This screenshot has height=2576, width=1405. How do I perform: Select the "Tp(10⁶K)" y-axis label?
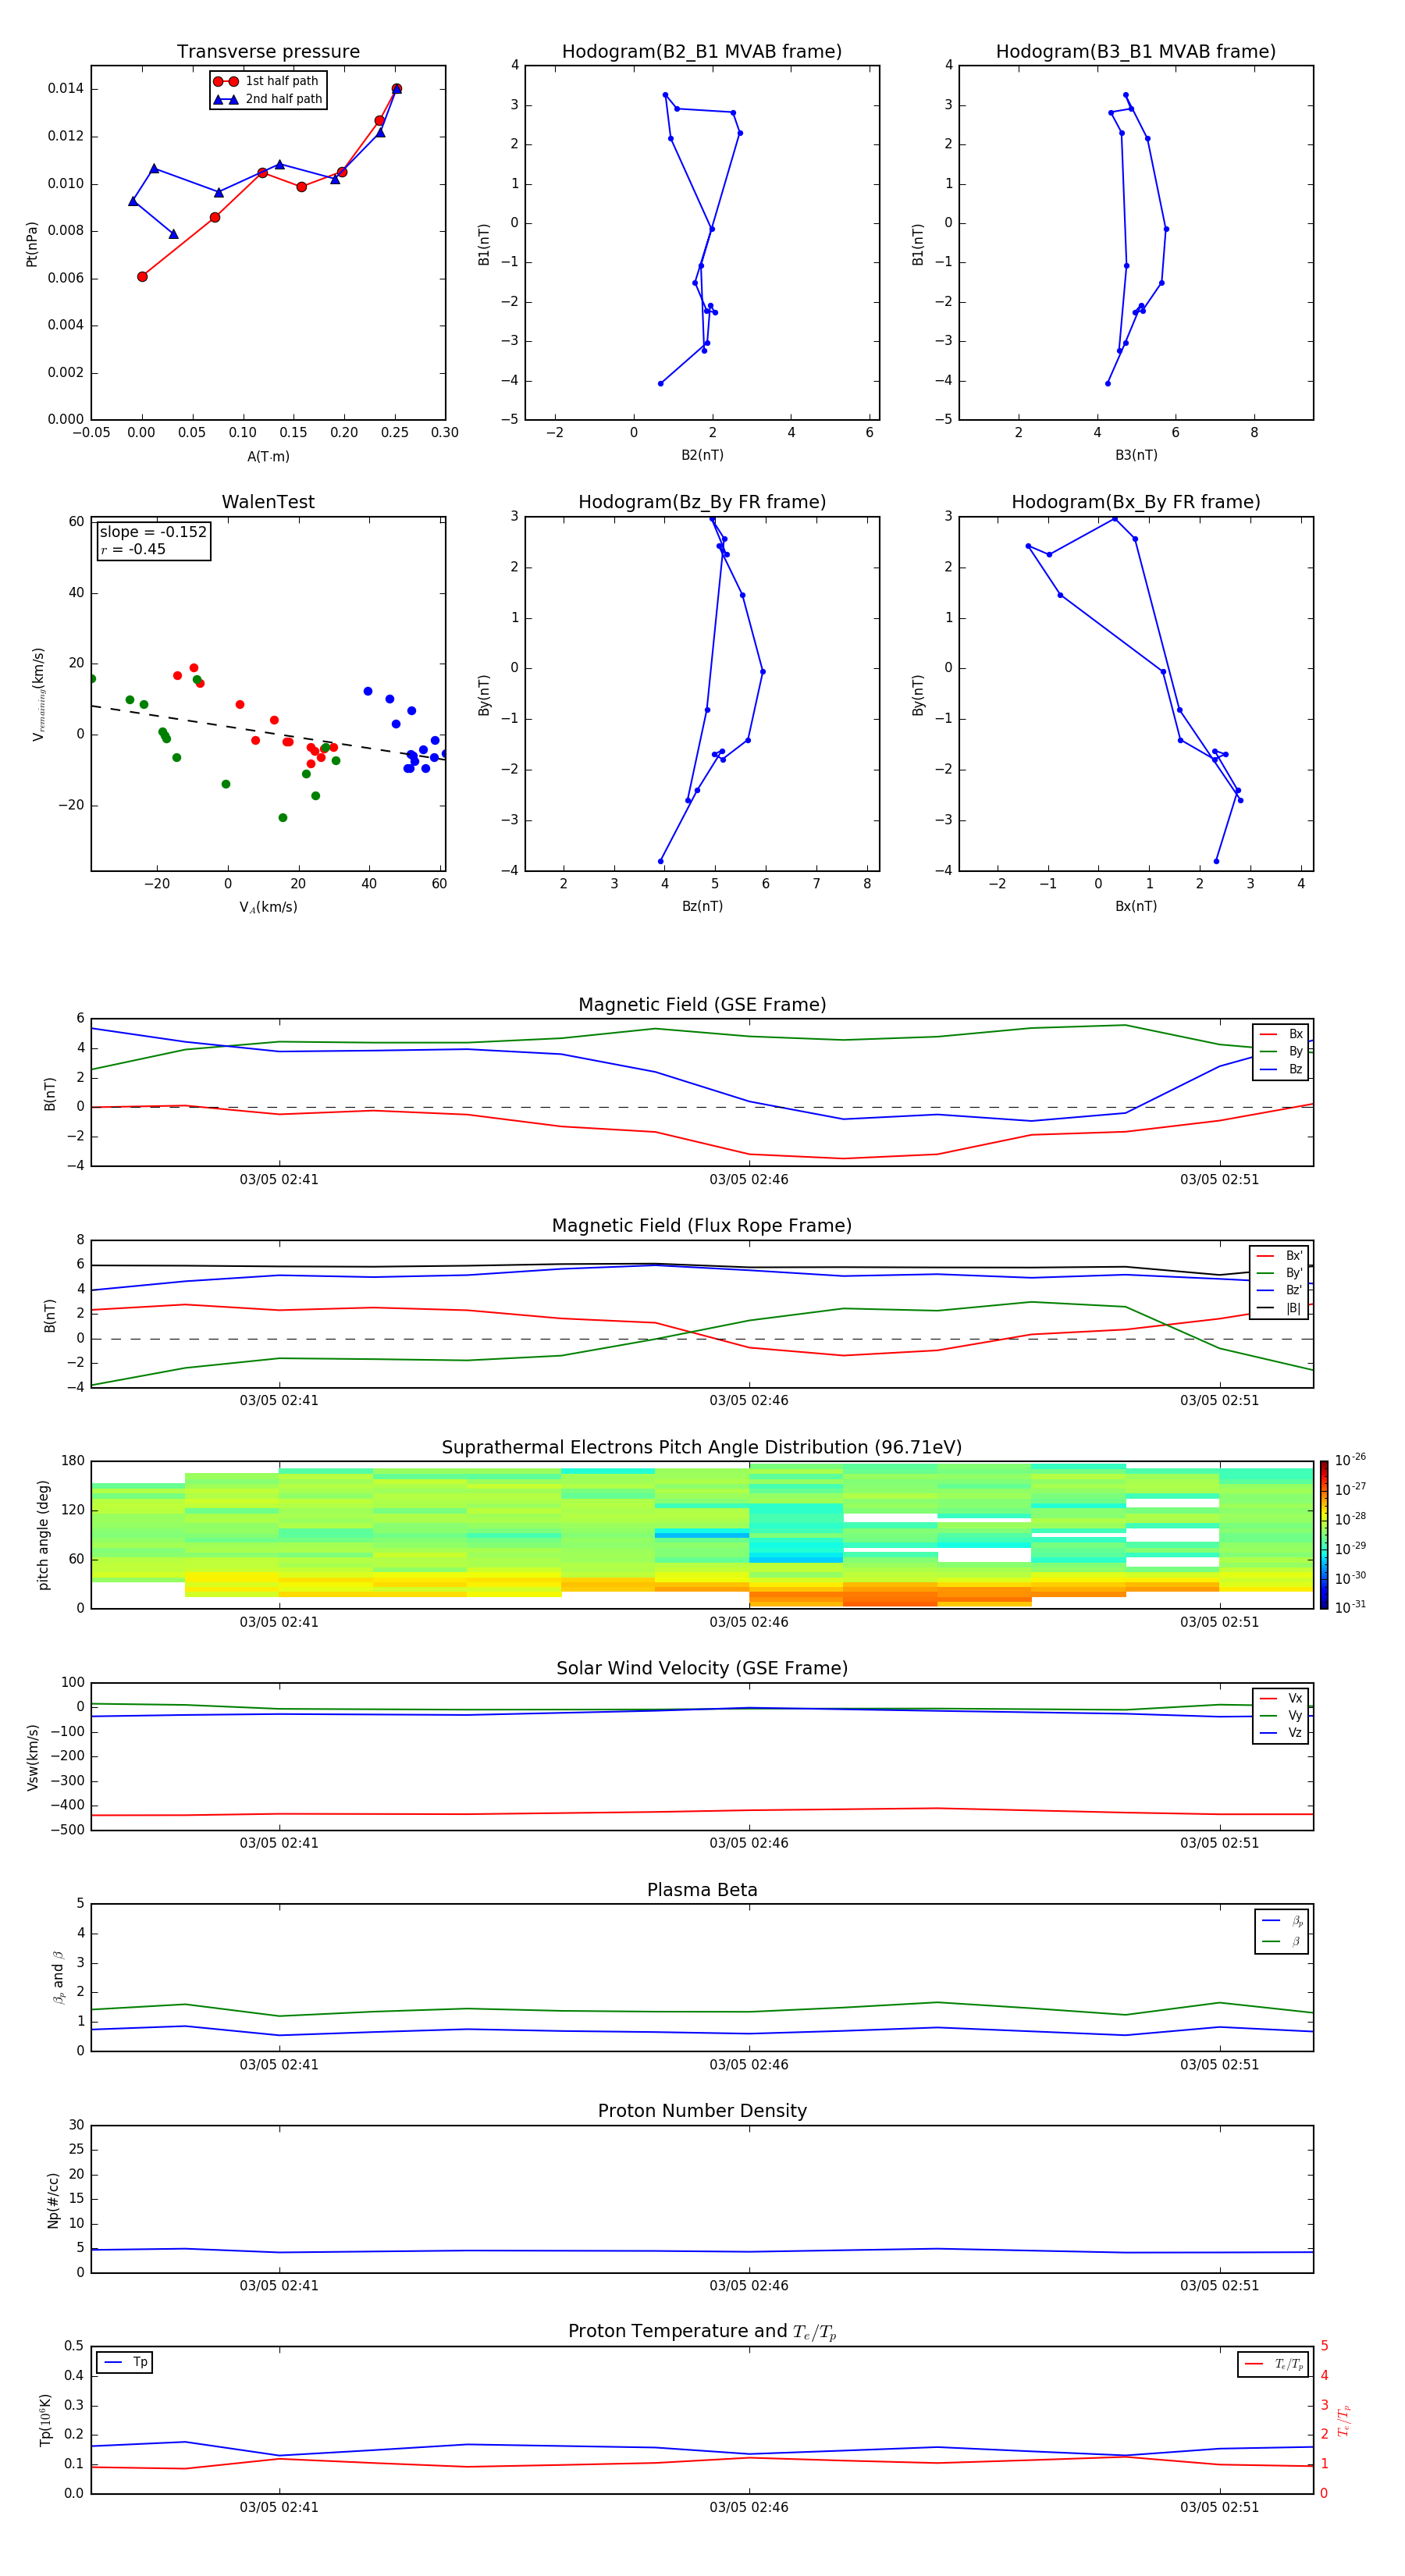point(45,2420)
